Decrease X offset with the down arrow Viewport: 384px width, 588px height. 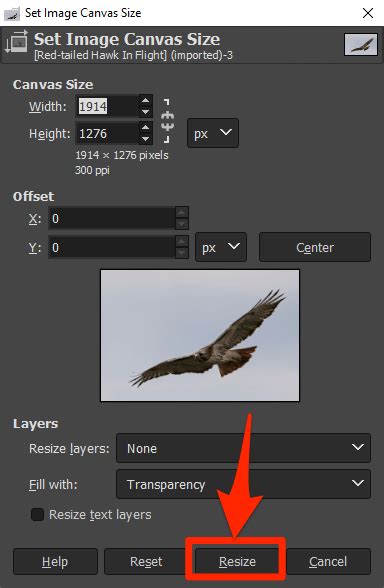coord(182,224)
